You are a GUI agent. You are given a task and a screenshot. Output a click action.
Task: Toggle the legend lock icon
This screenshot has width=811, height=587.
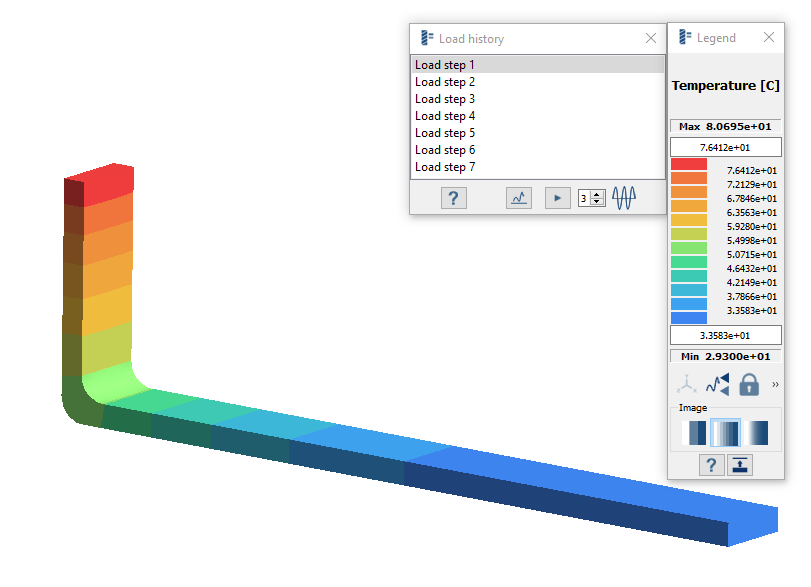tap(748, 384)
